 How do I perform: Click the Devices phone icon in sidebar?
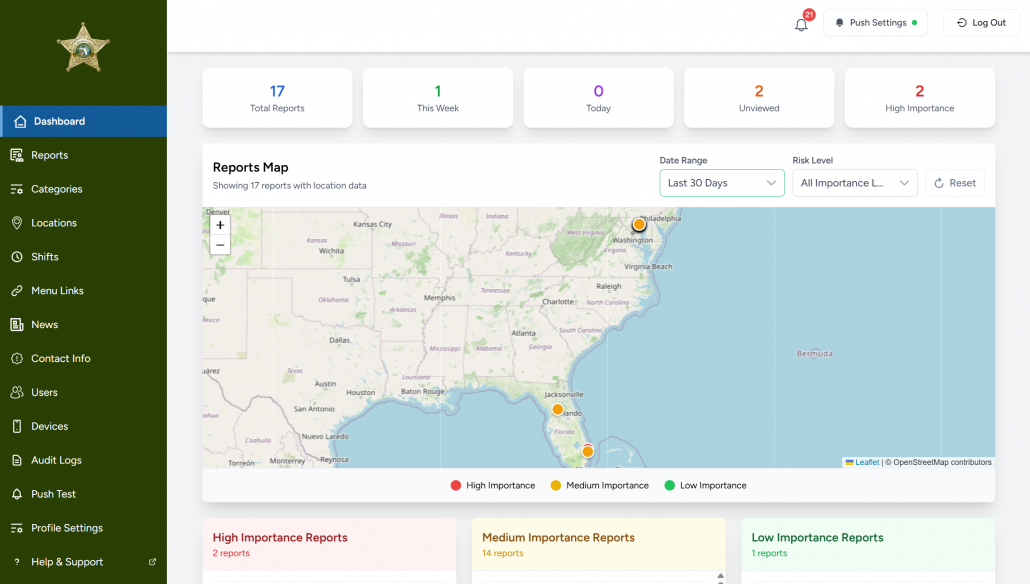pyautogui.click(x=17, y=426)
